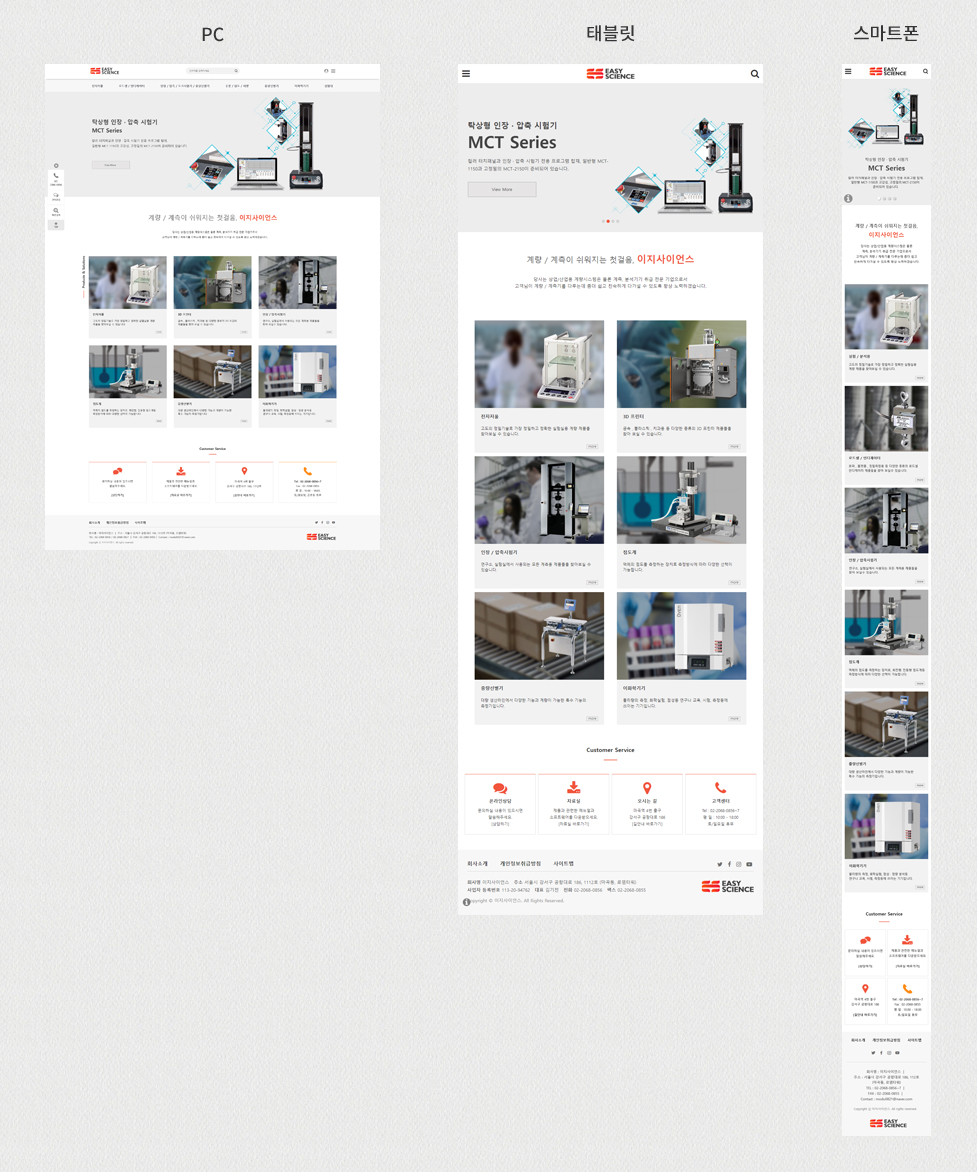Click search magnifier icon in tablet header
Viewport: 977px width, 1172px height.
pos(754,74)
